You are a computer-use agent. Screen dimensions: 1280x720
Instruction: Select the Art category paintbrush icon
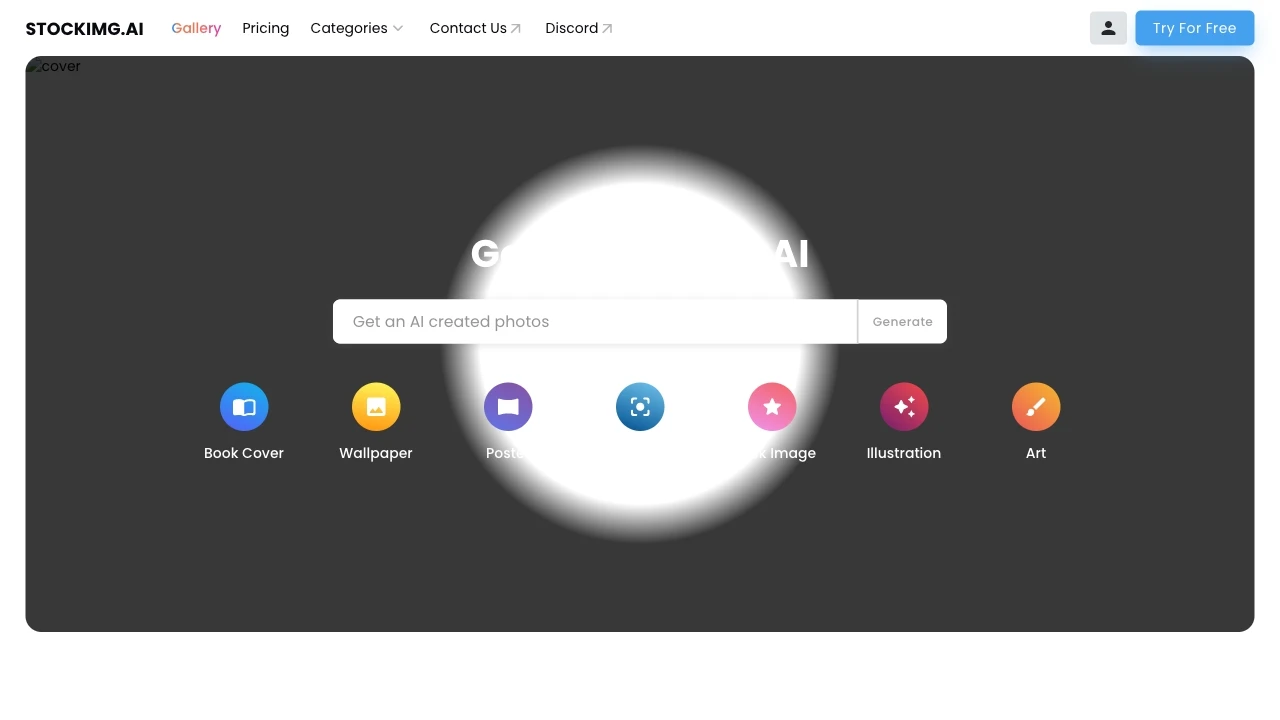tap(1036, 406)
